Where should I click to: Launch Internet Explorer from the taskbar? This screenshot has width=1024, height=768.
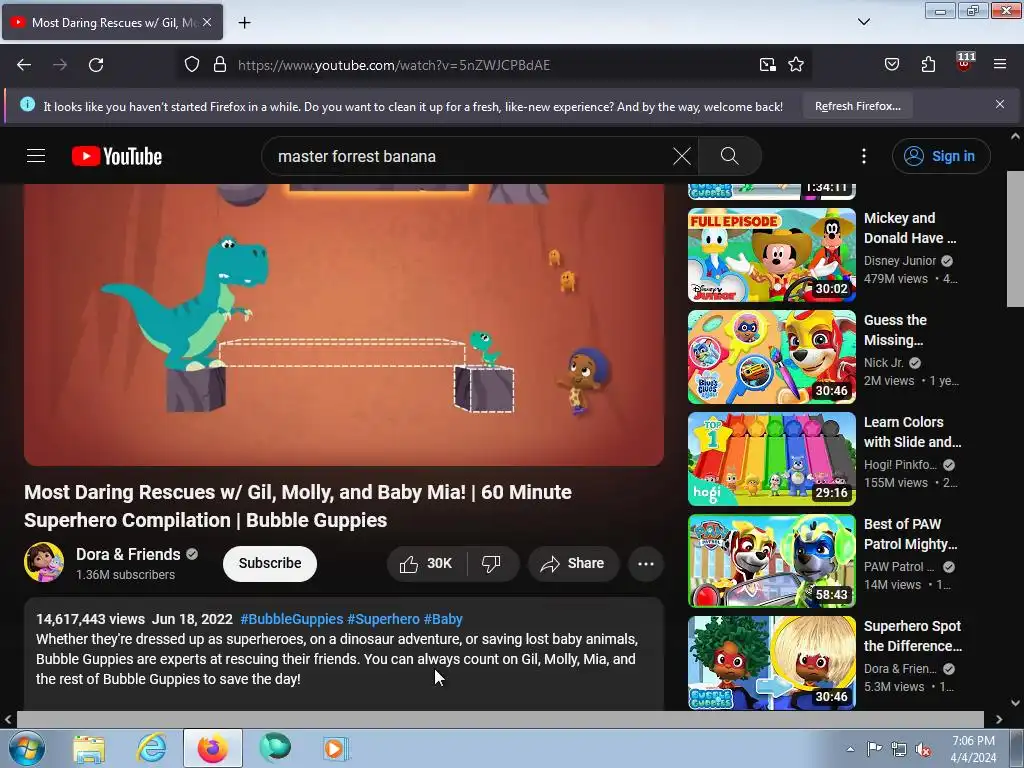pyautogui.click(x=152, y=748)
